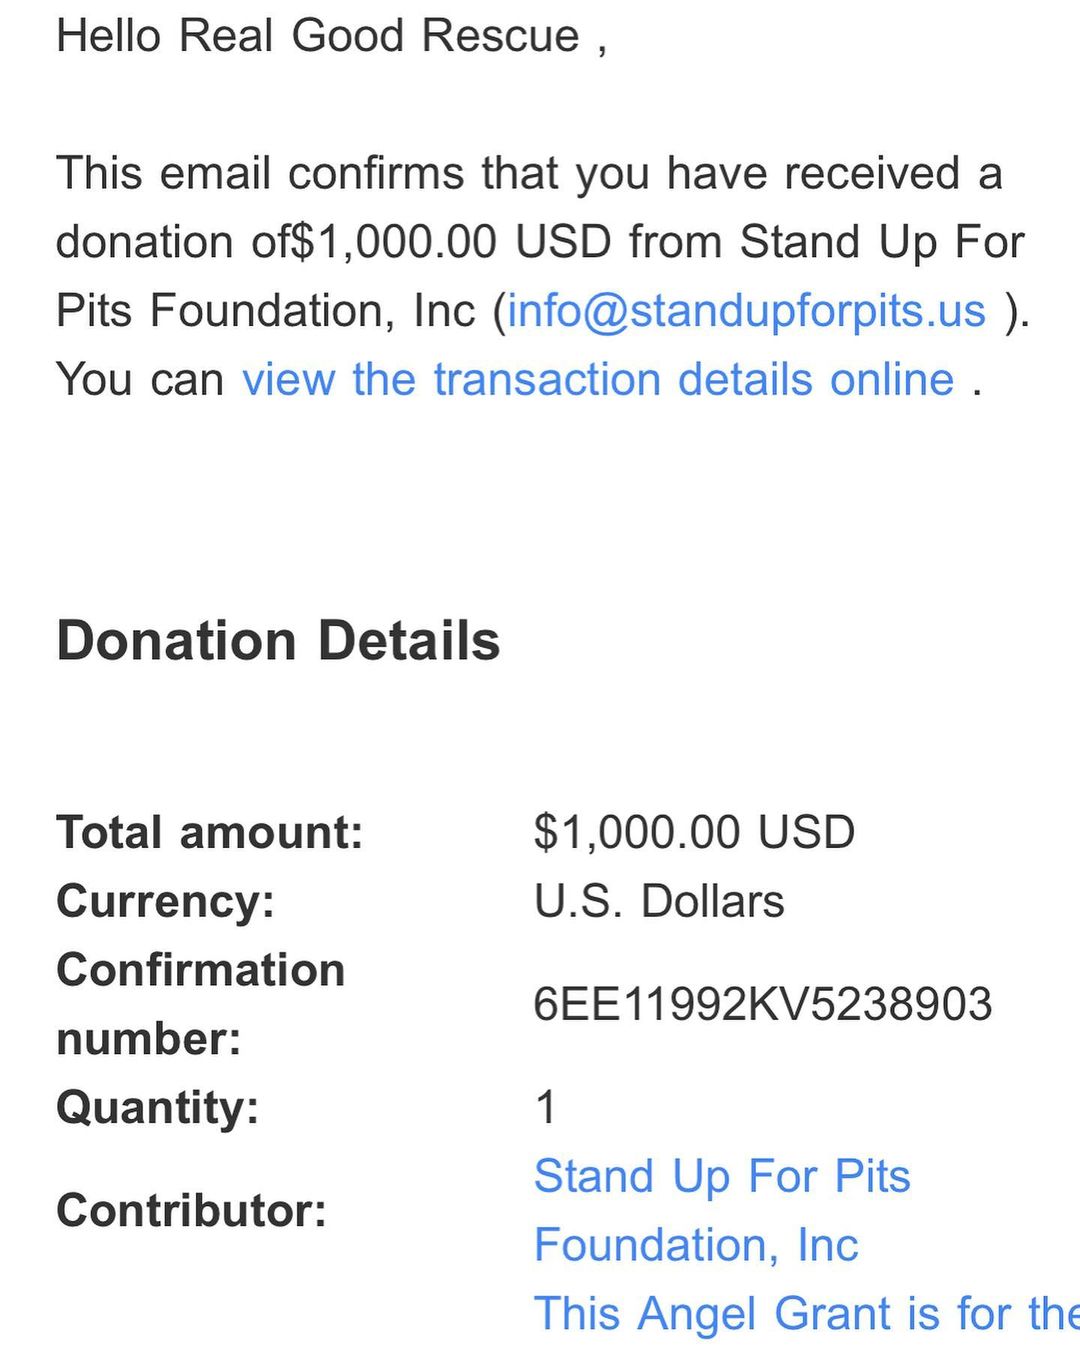Click the "You can" text before the link
The height and width of the screenshot is (1346, 1080).
(140, 380)
